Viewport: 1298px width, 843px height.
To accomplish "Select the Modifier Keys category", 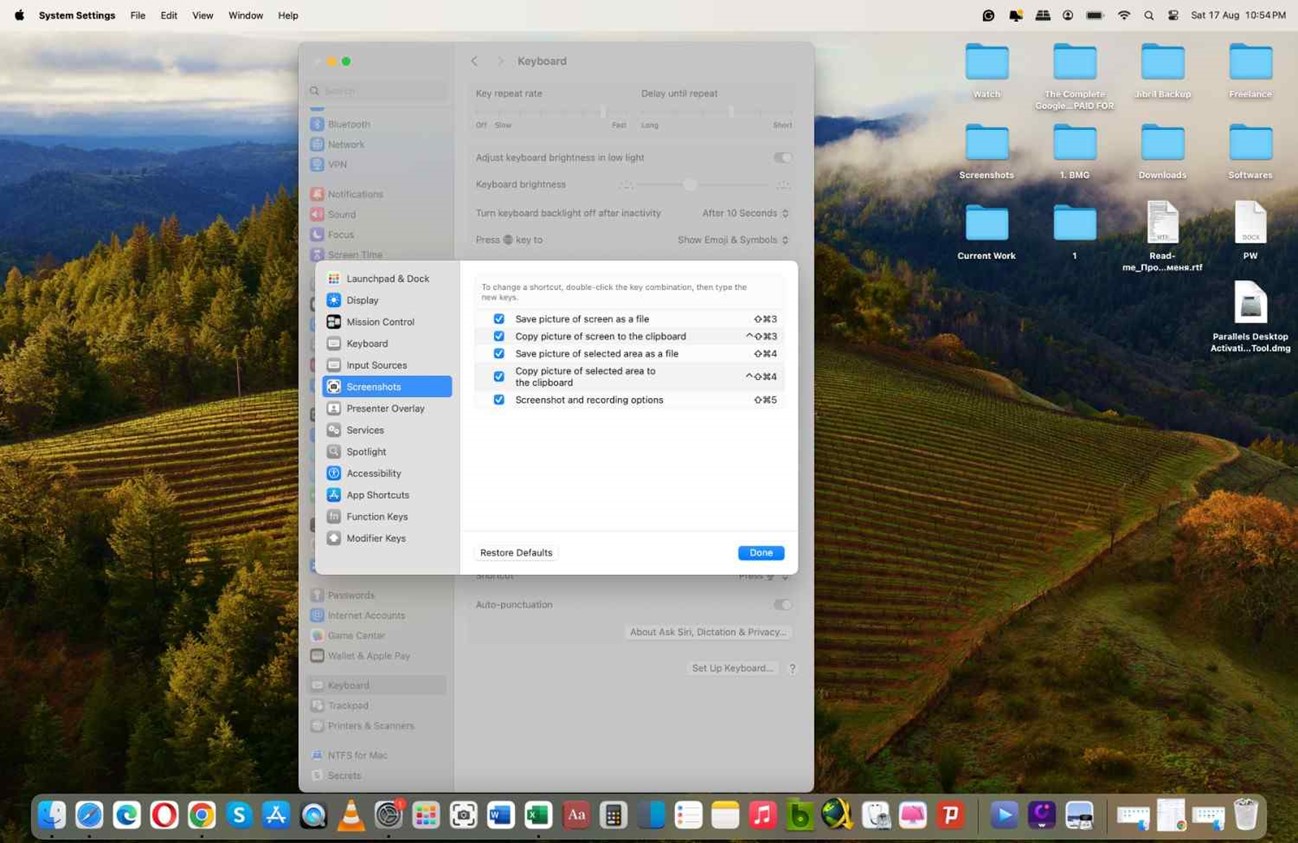I will (x=387, y=538).
